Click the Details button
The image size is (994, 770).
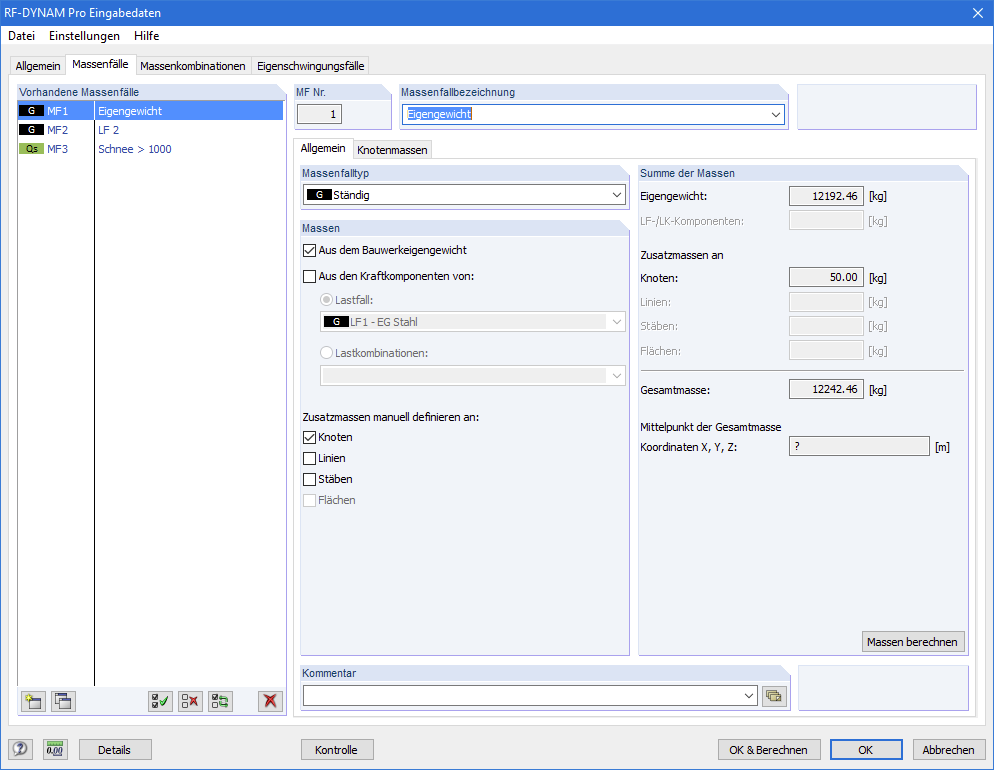click(x=115, y=750)
